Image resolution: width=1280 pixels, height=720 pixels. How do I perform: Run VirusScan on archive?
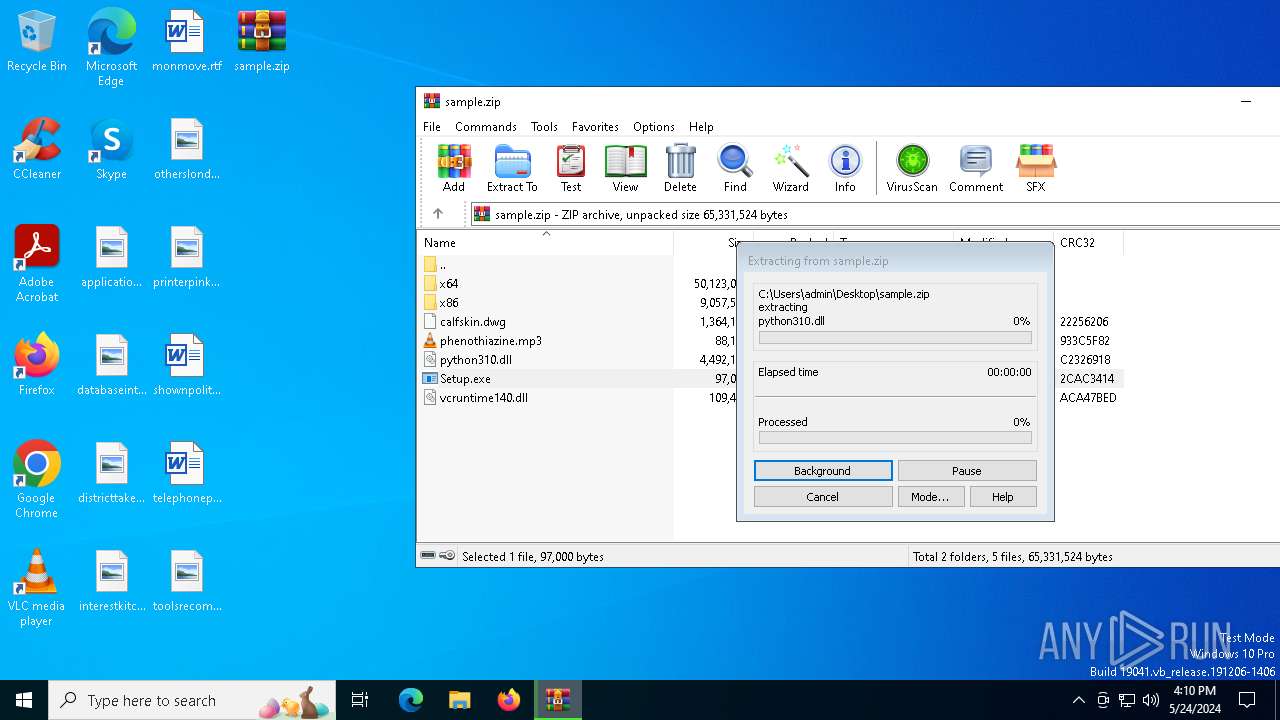point(912,168)
